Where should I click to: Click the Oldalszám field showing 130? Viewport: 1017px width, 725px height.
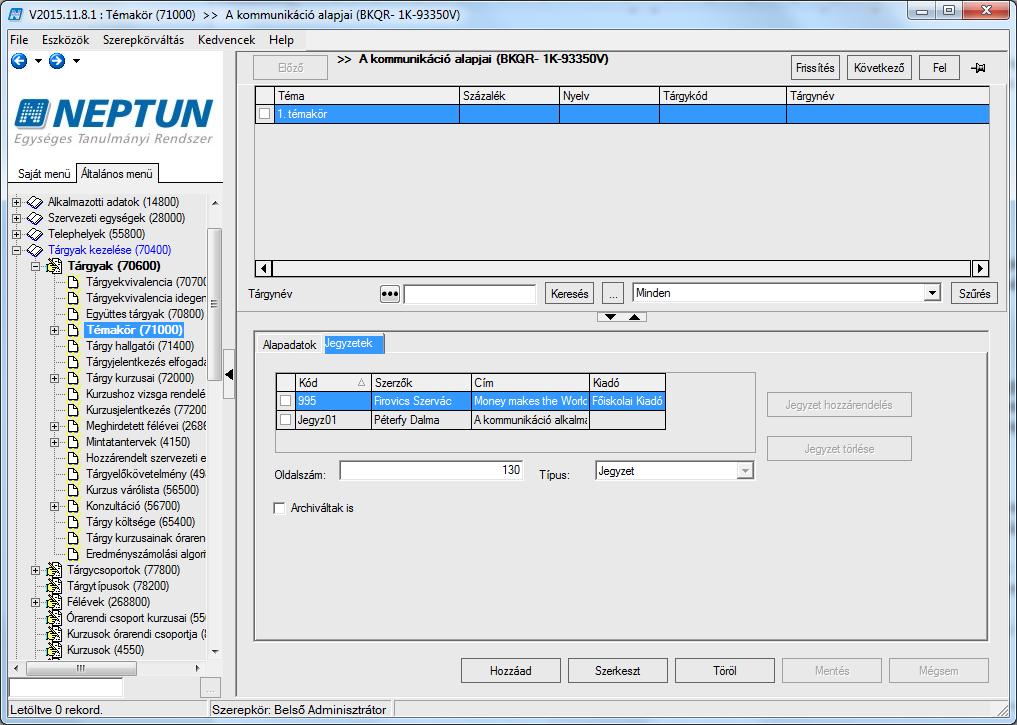coord(431,471)
